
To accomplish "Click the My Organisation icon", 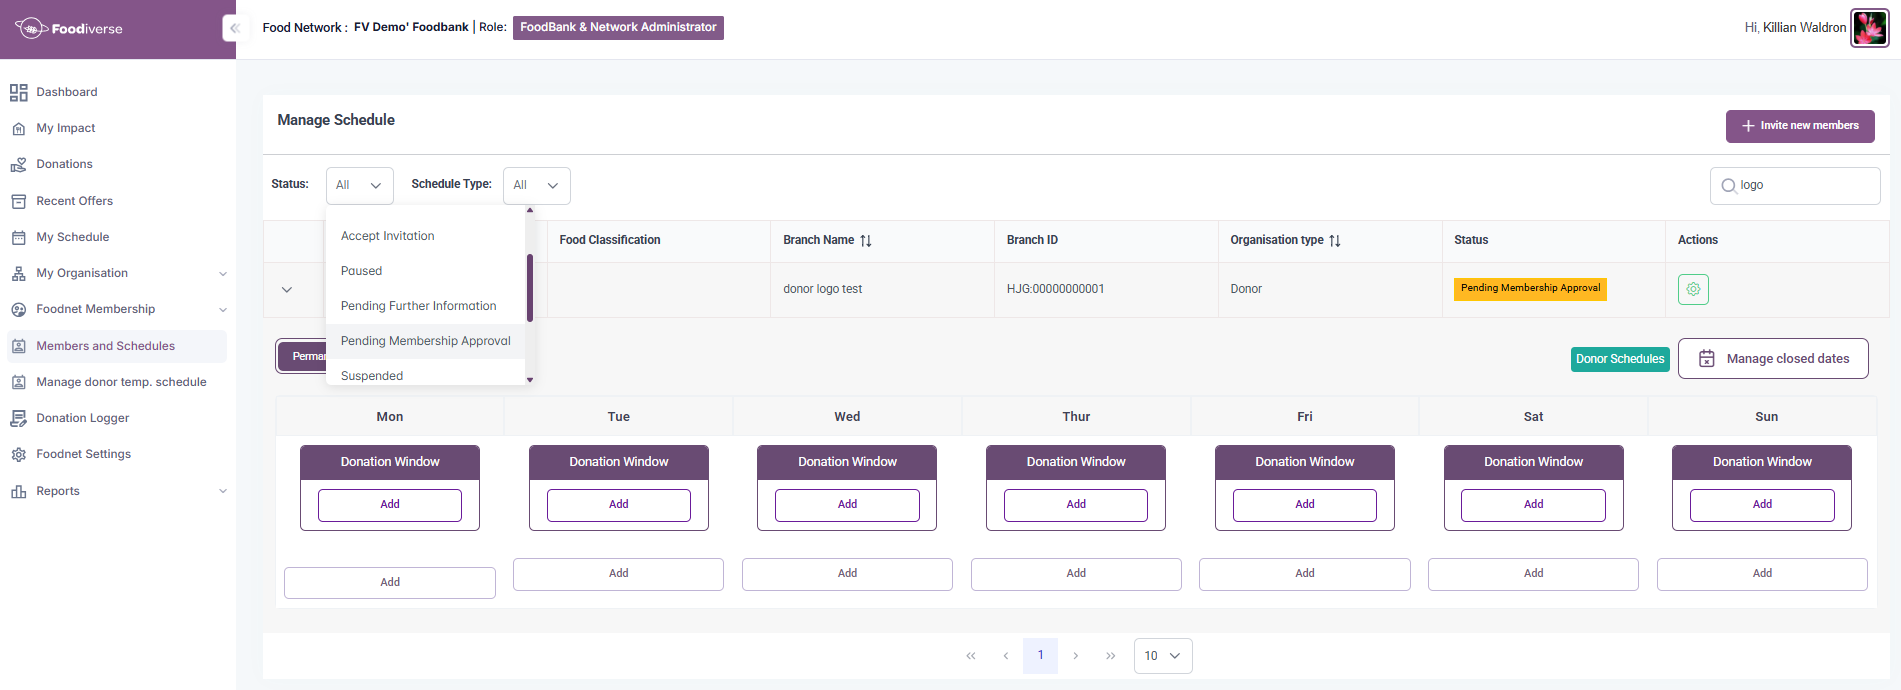I will click(18, 273).
